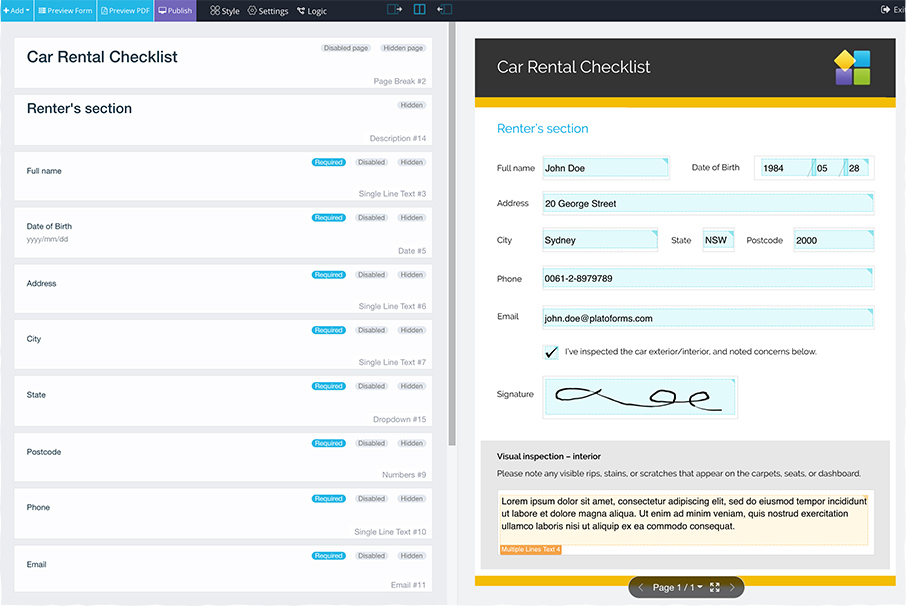906x606 pixels.
Task: Click the divider bar between the two panels
Action: [452, 300]
